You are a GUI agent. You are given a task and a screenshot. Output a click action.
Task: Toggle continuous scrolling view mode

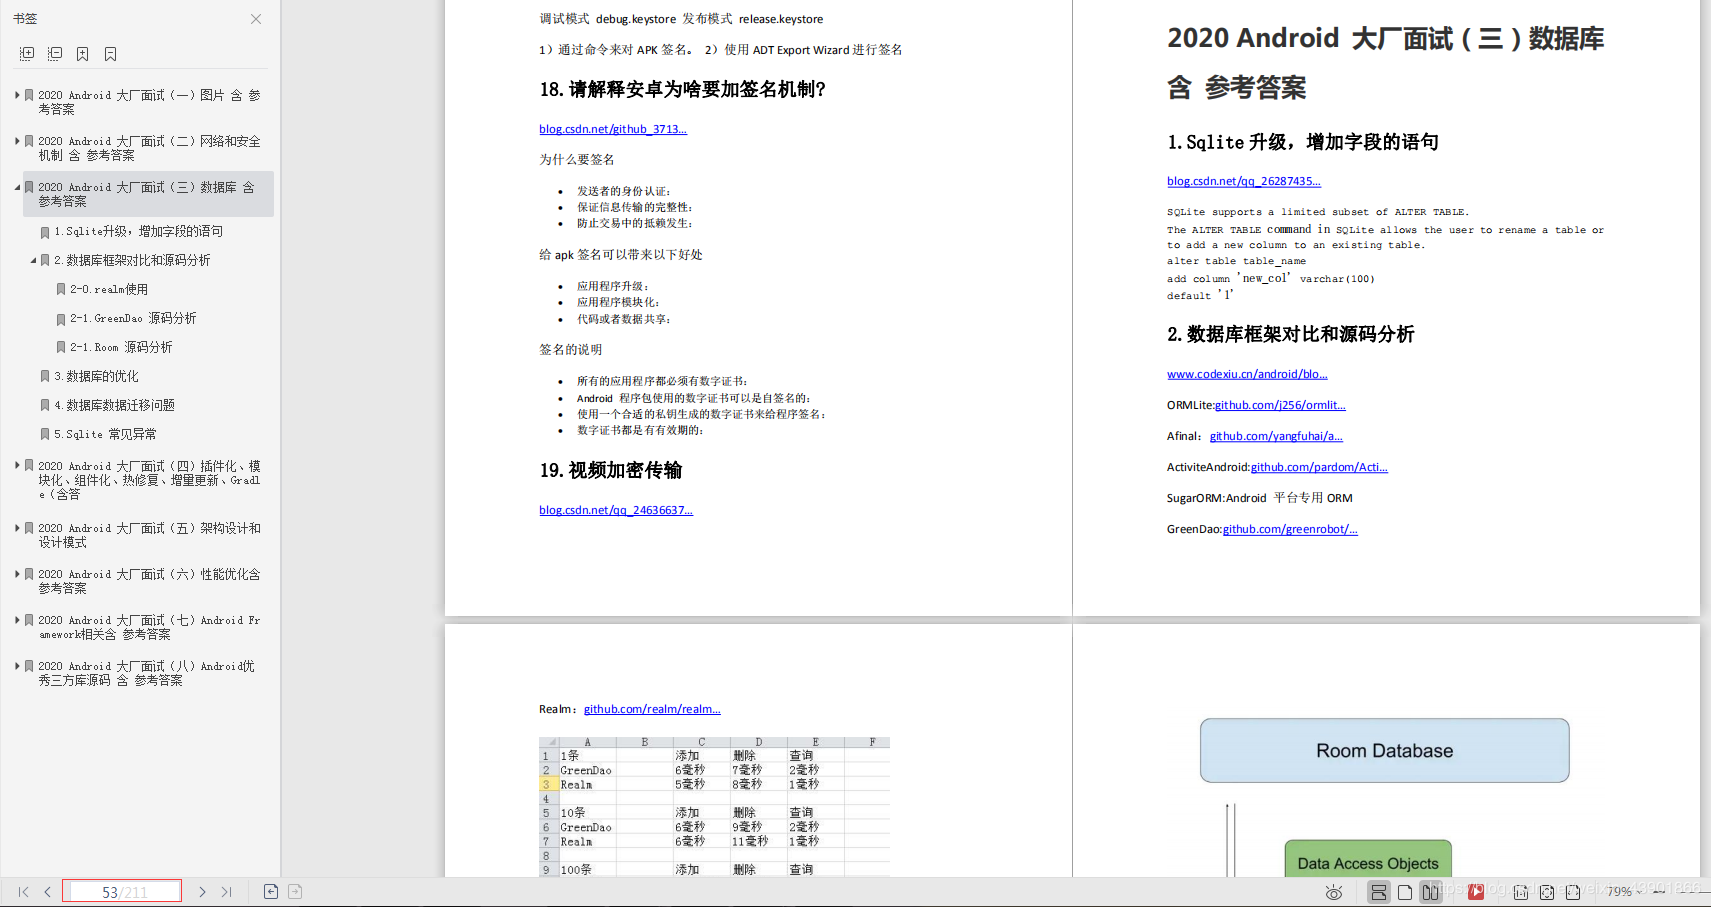[1379, 892]
